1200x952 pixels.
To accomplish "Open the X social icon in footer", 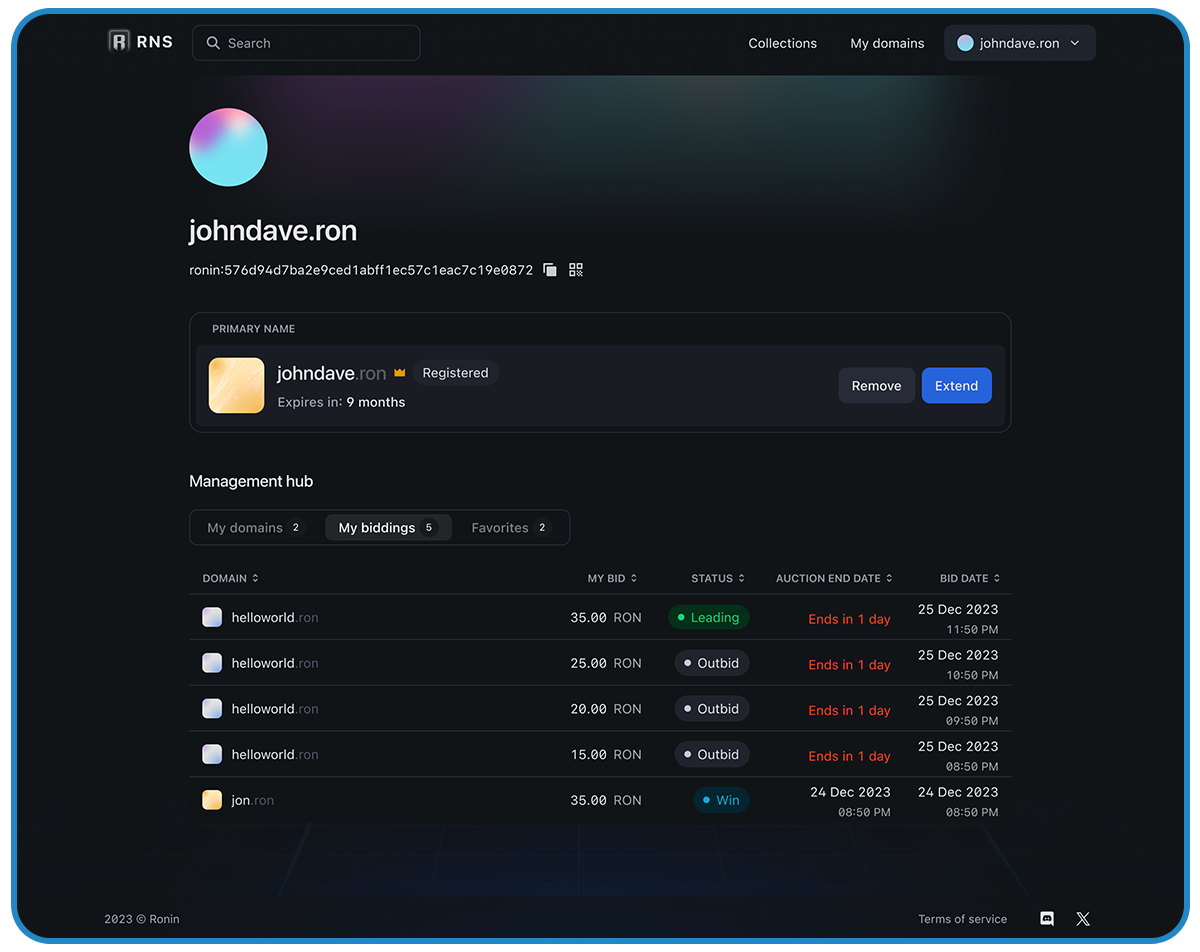I will pos(1083,918).
